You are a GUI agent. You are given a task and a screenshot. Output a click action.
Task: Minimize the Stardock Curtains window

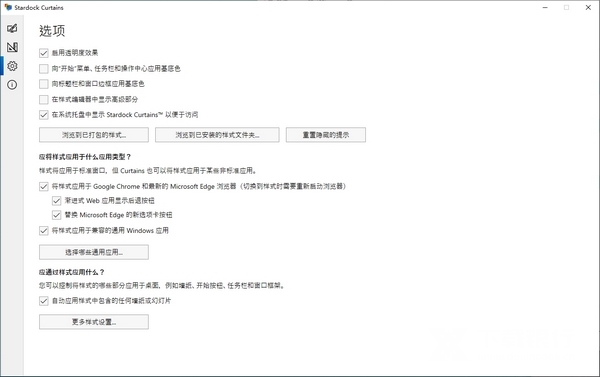click(545, 7)
